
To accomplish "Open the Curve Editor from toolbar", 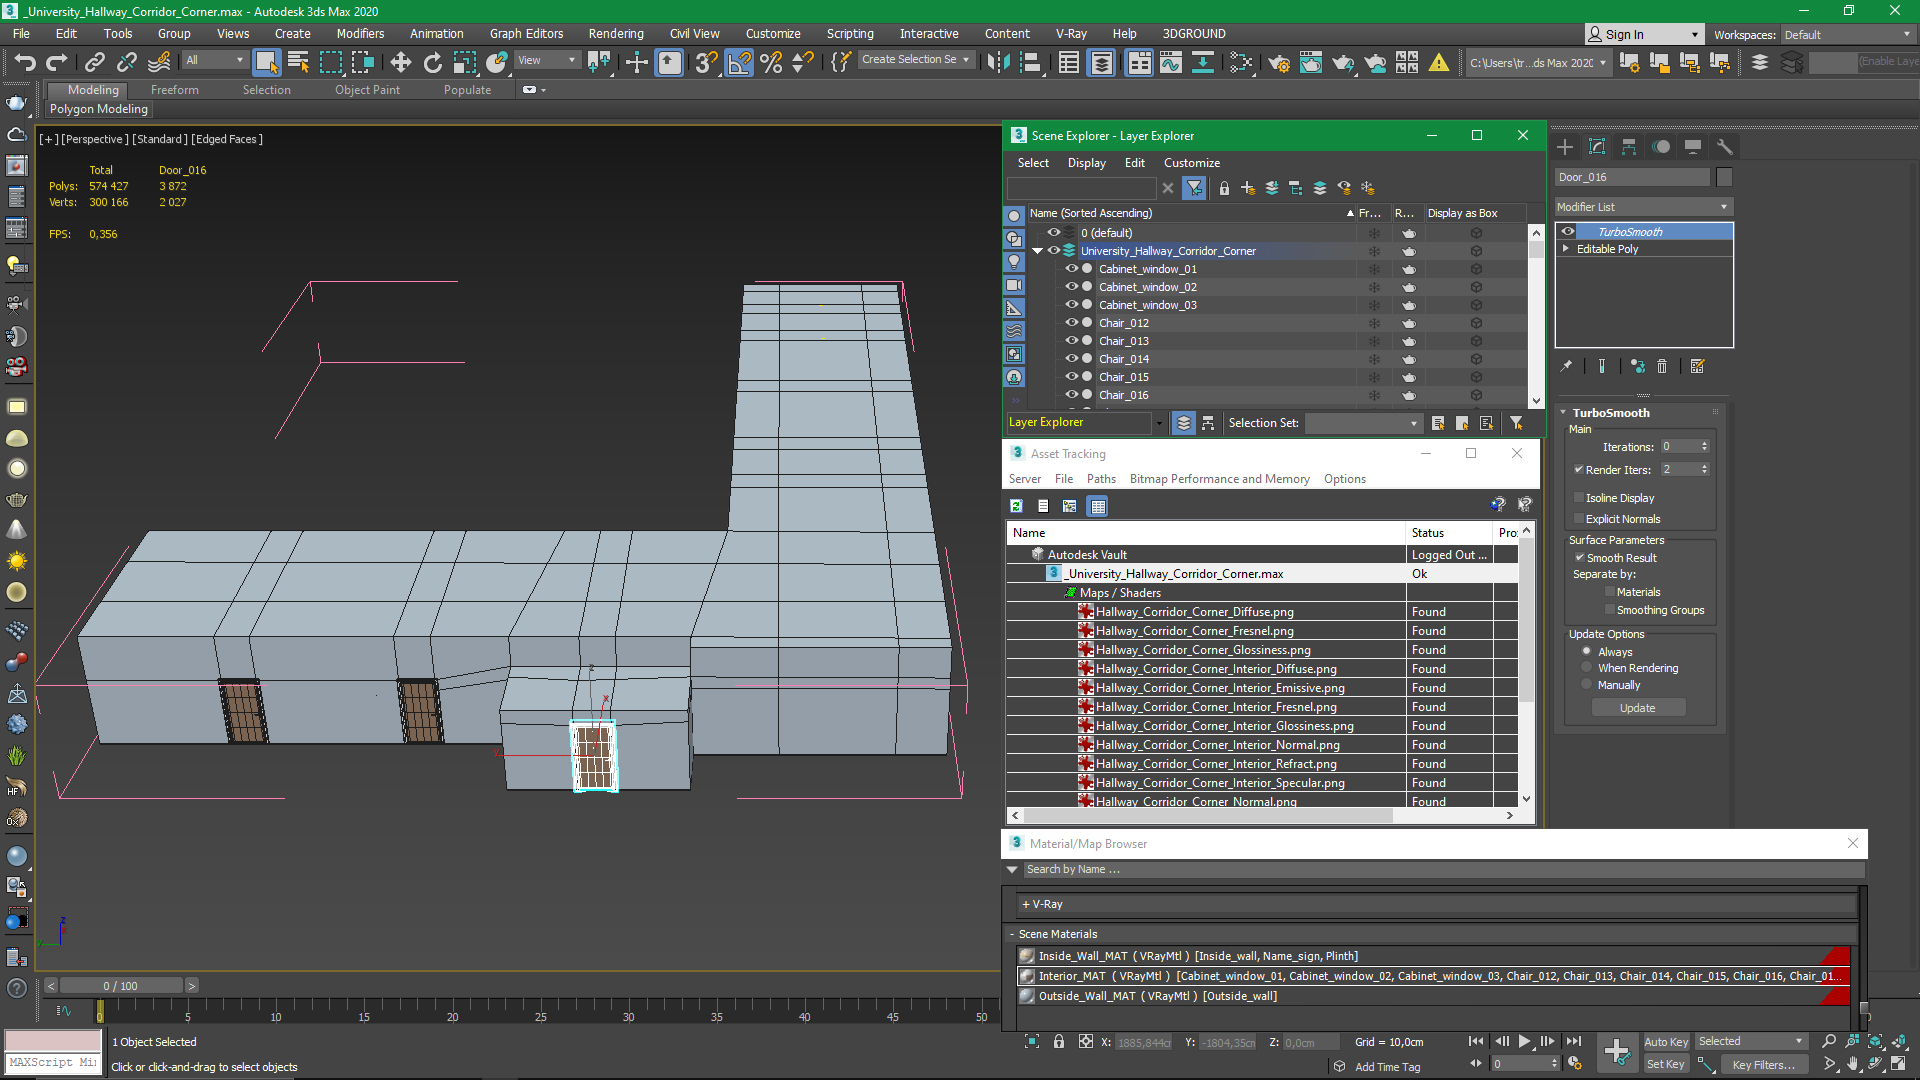I will pos(1170,62).
